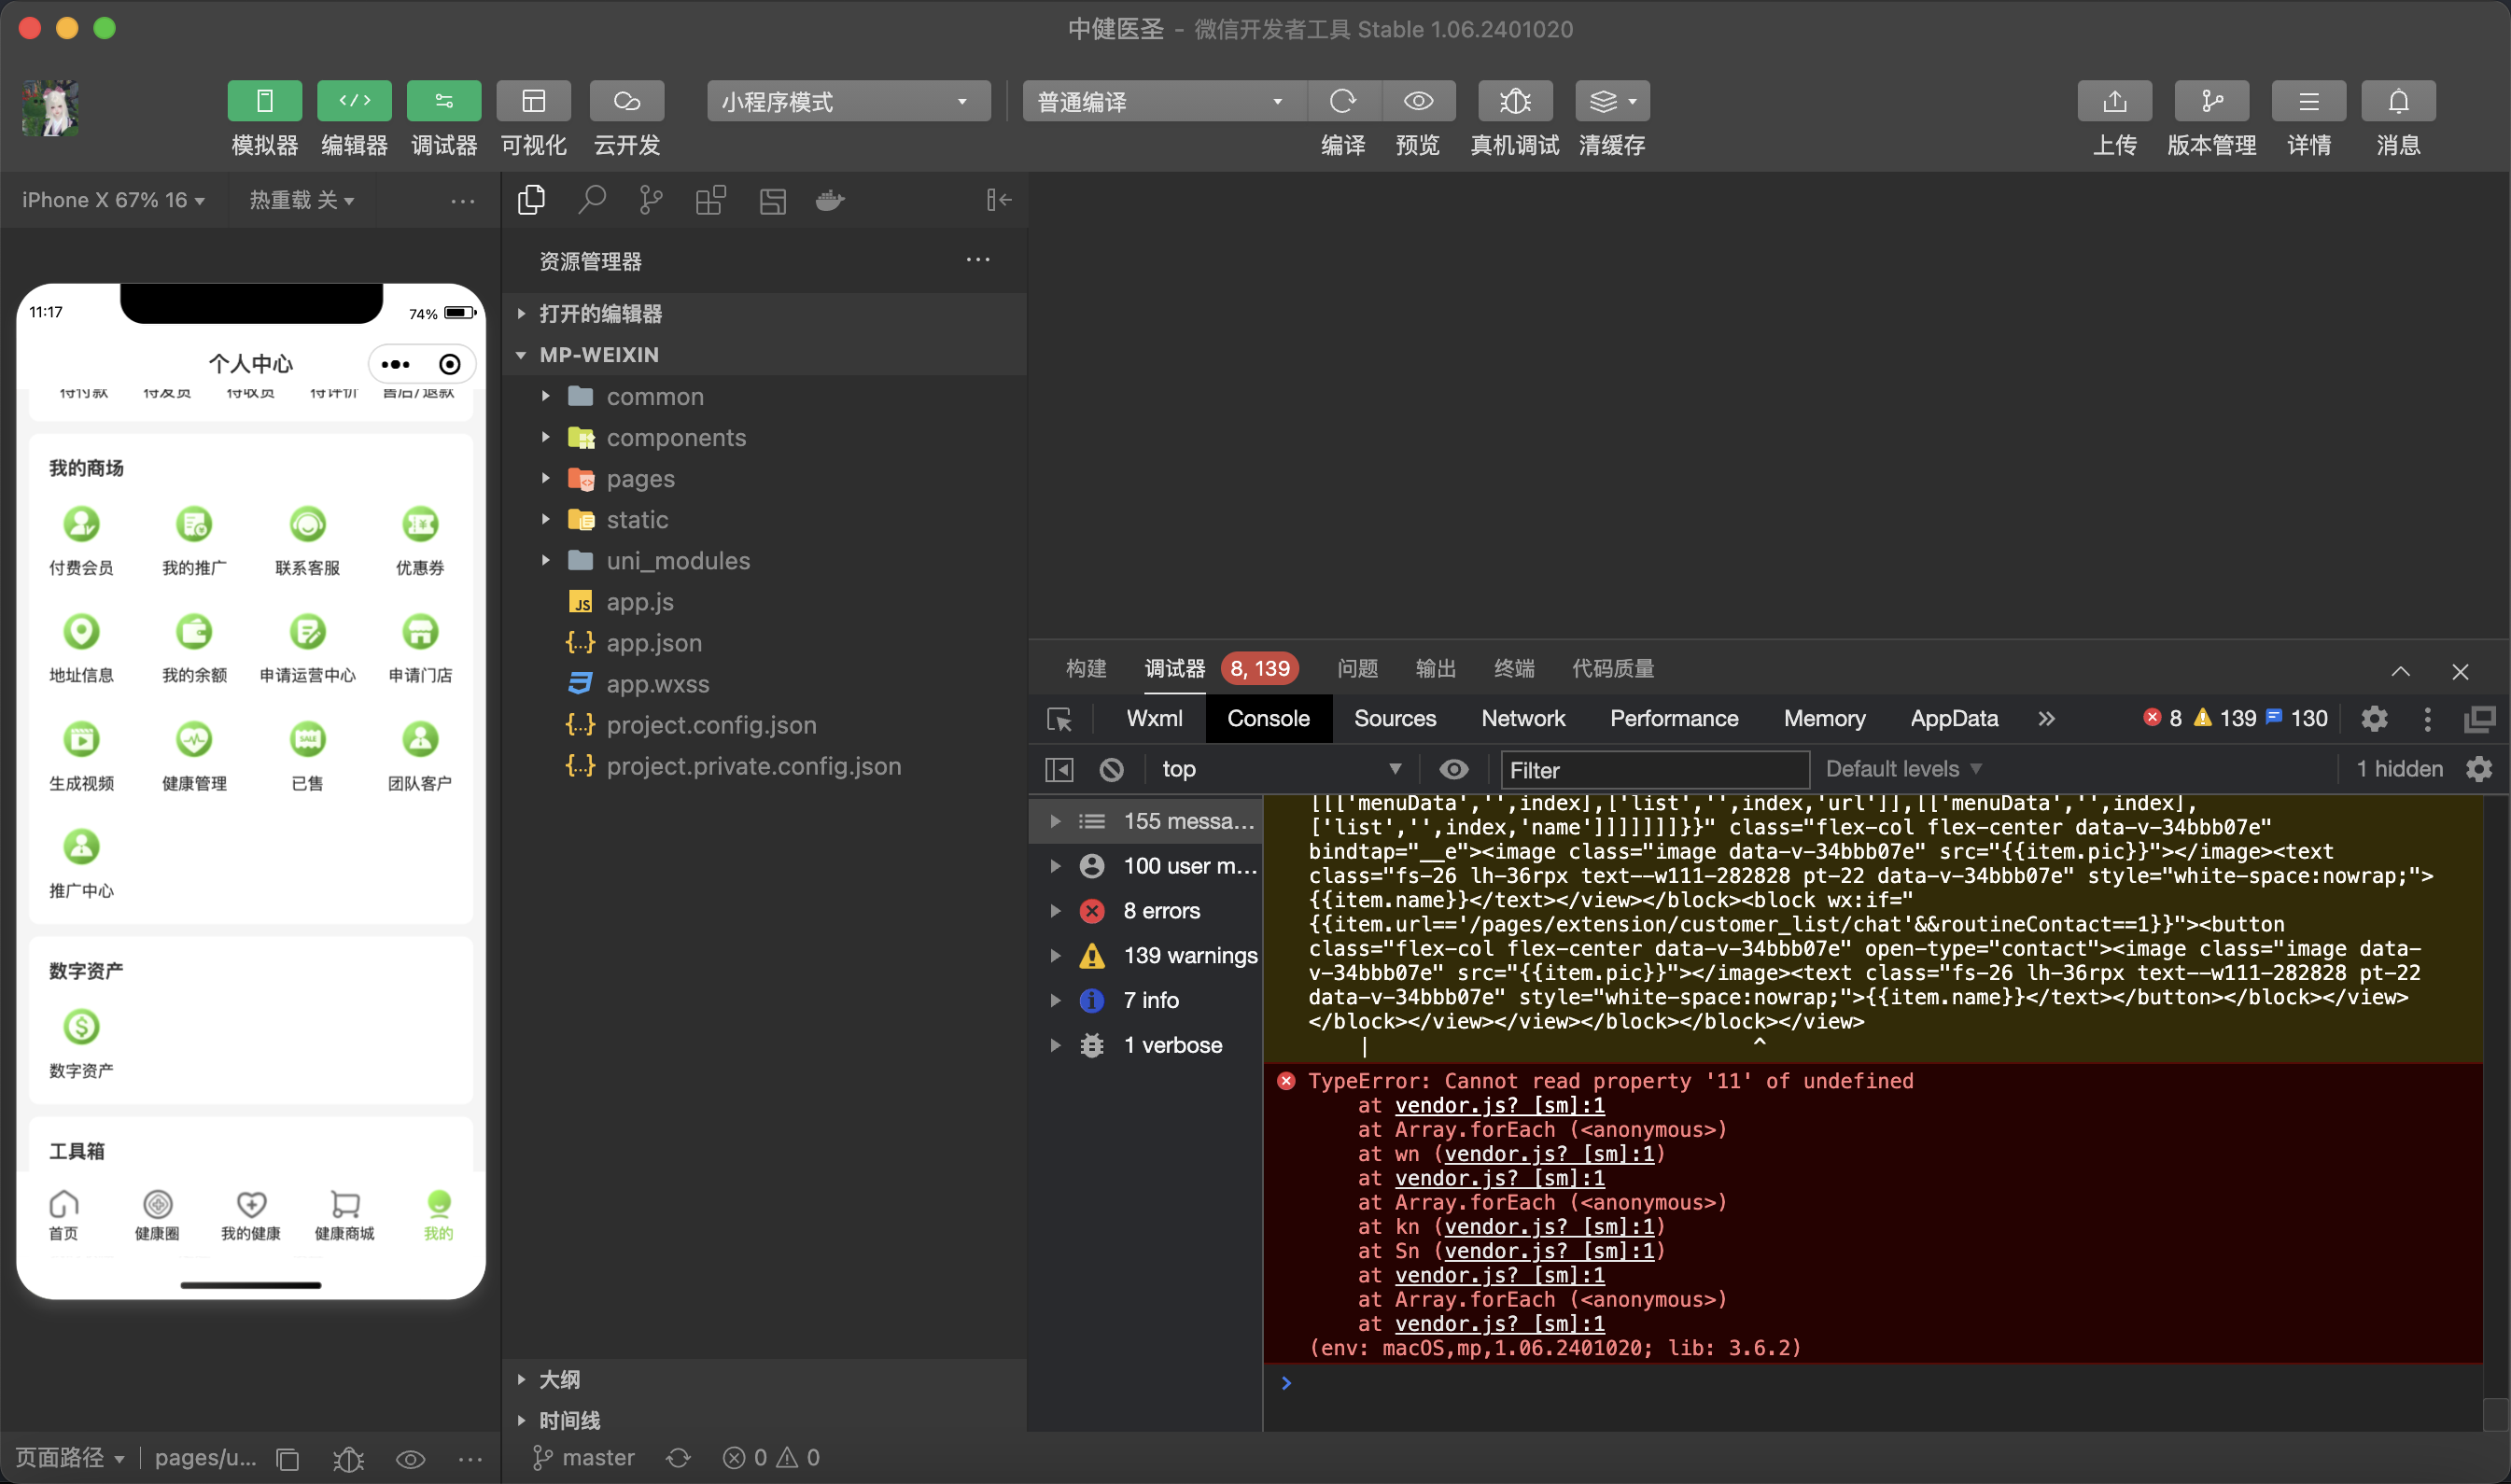Tap the 首页 tab in simulator

[63, 1215]
